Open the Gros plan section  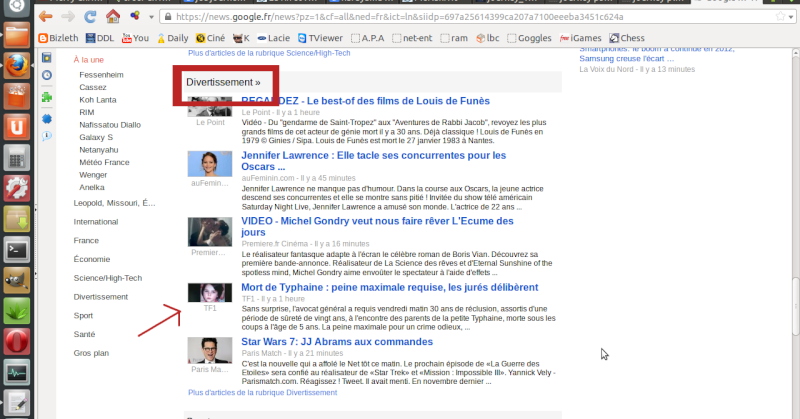(x=91, y=353)
